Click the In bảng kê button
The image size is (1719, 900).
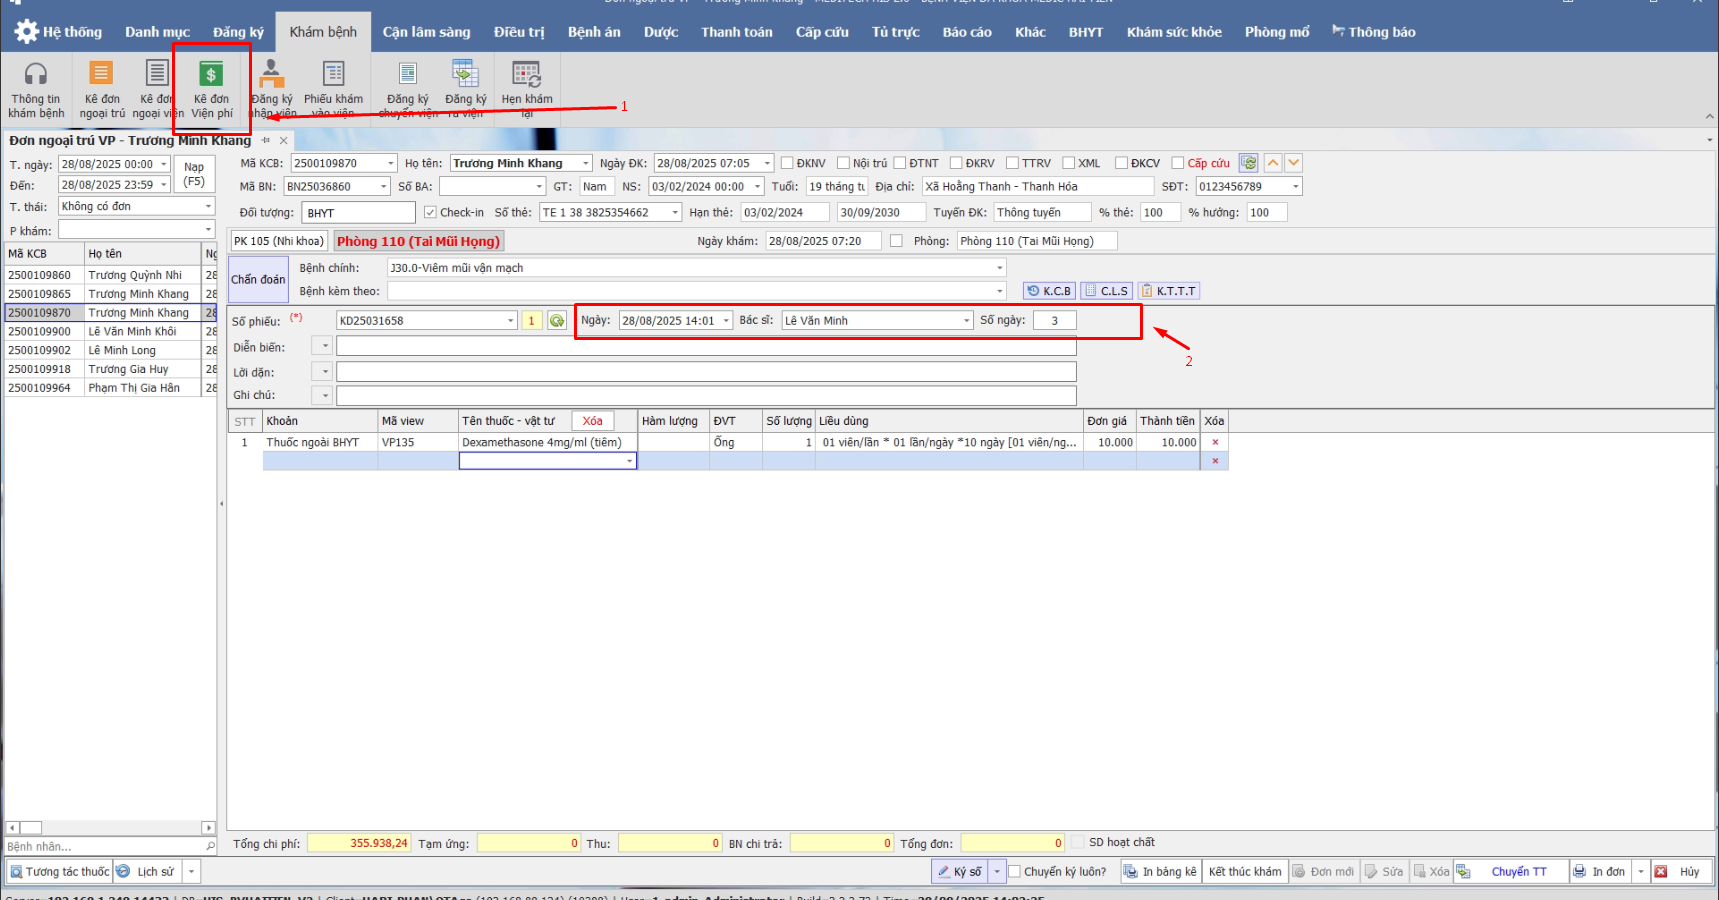point(1160,872)
